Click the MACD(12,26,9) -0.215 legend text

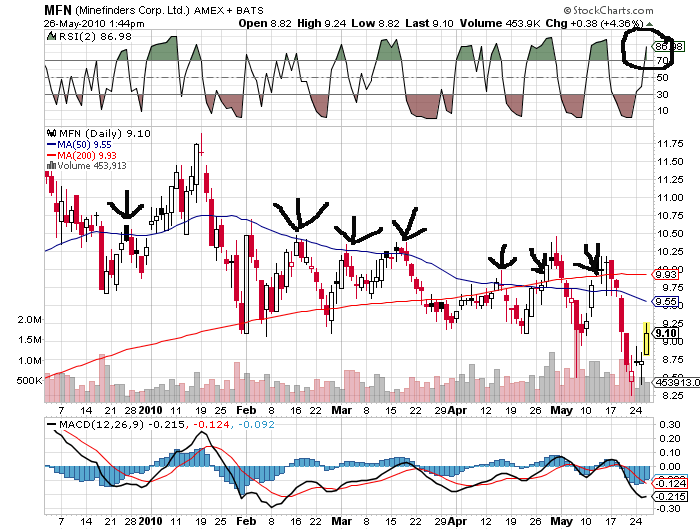click(x=121, y=424)
